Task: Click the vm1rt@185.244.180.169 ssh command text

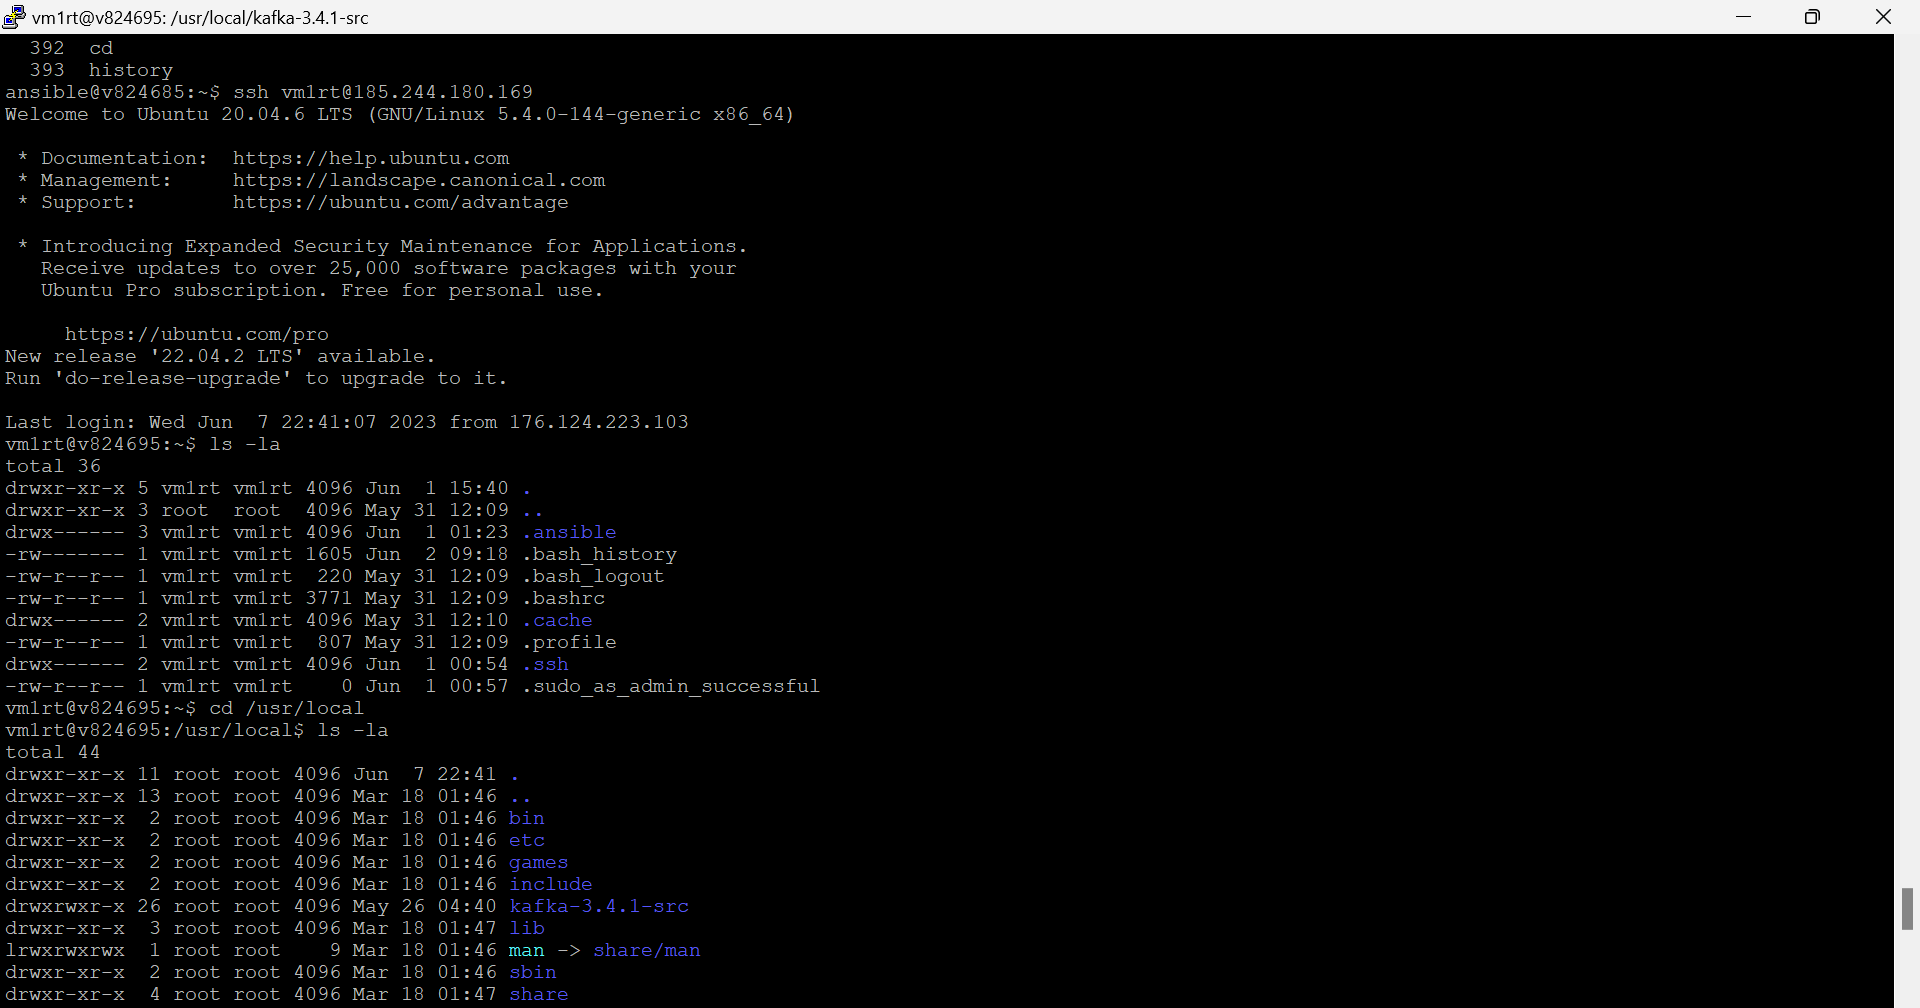Action: click(405, 91)
